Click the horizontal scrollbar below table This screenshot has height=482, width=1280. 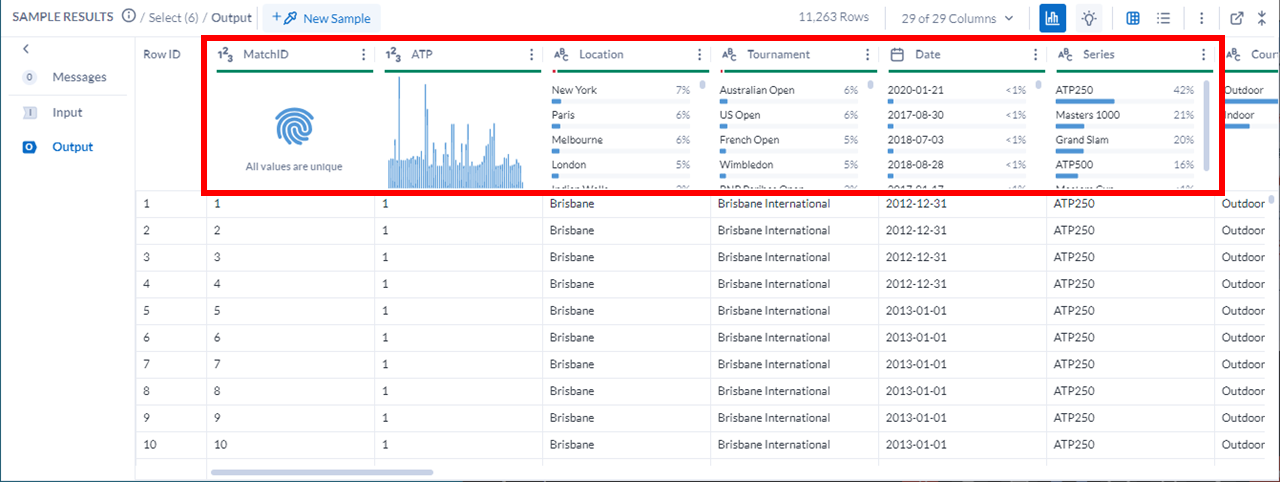coord(321,471)
